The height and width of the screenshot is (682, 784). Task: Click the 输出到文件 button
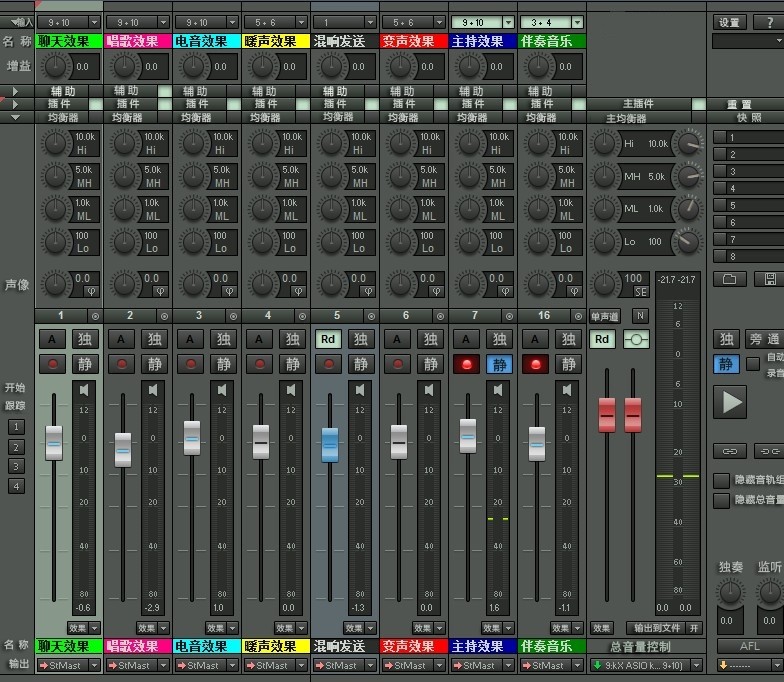coord(657,628)
